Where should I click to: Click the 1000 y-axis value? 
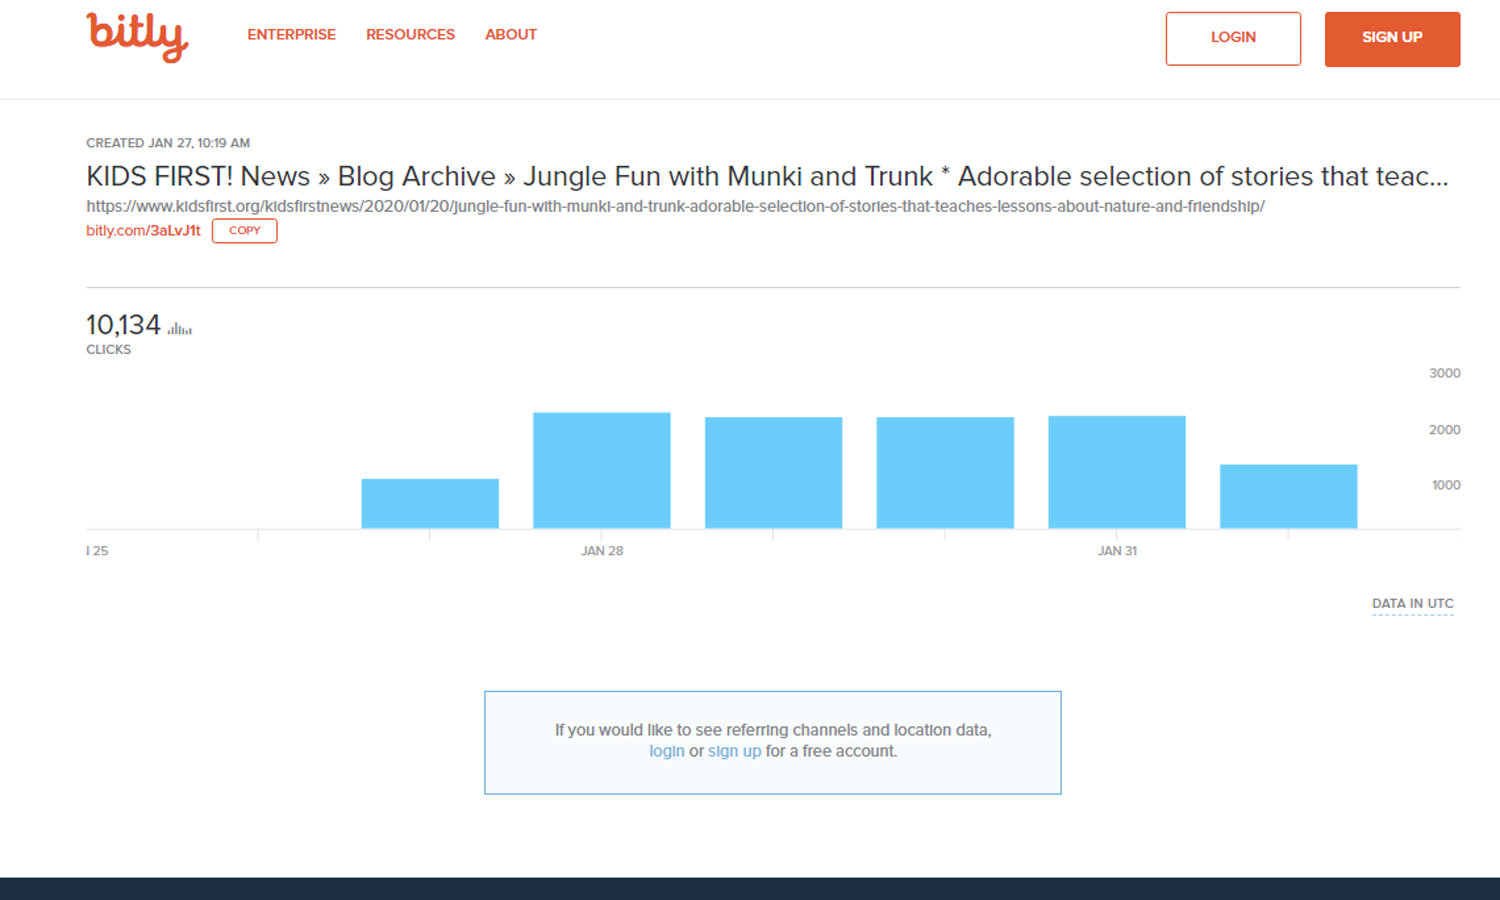coord(1446,485)
